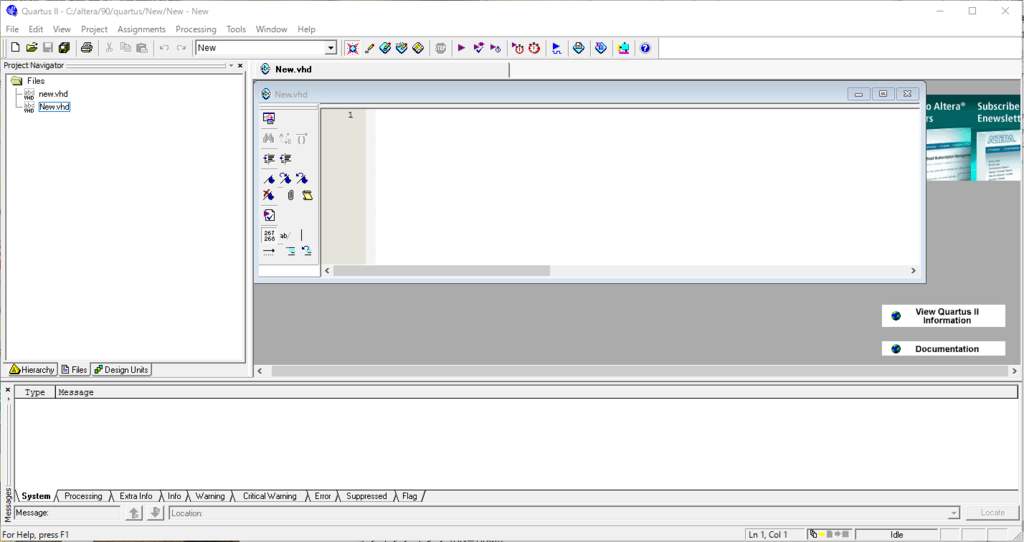Toggle line numbers 267/268 button

coord(269,235)
